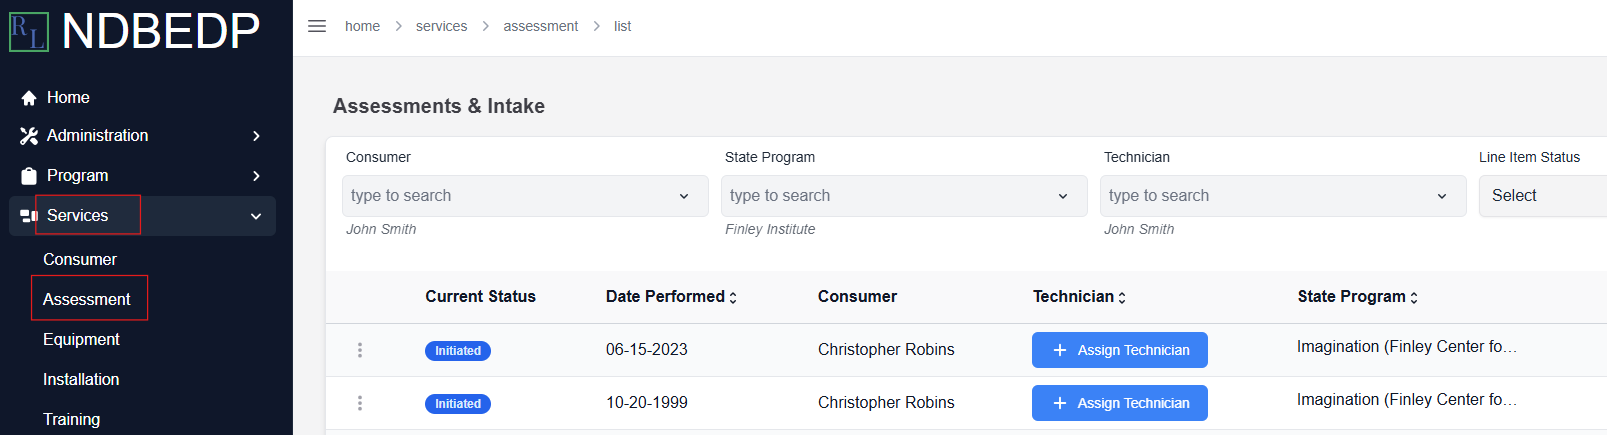The width and height of the screenshot is (1607, 435).
Task: Click Initiated status badge for 06-15-2023
Action: point(458,351)
